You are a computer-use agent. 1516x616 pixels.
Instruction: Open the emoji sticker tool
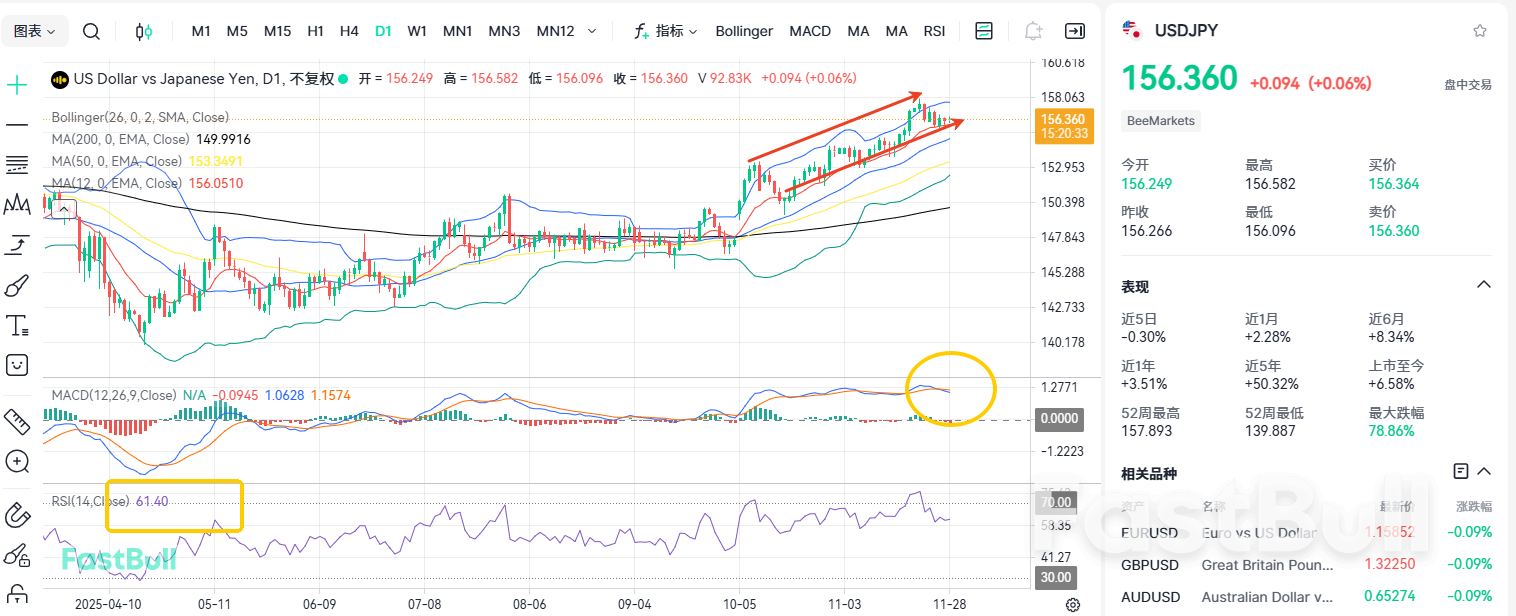click(16, 364)
